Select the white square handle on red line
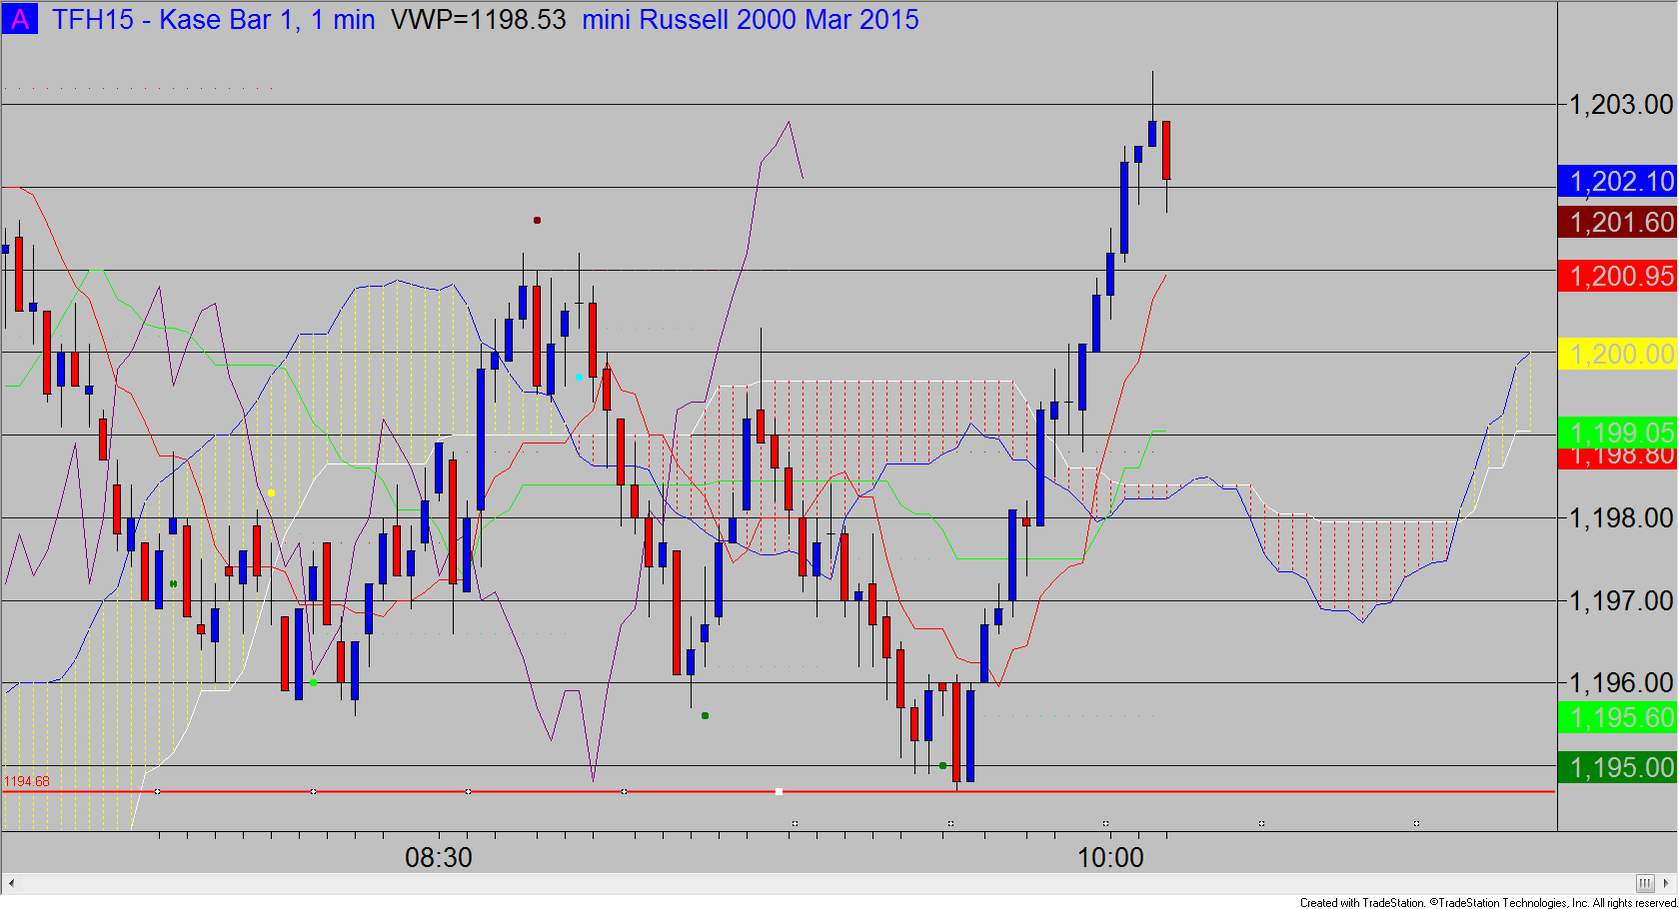 point(779,791)
